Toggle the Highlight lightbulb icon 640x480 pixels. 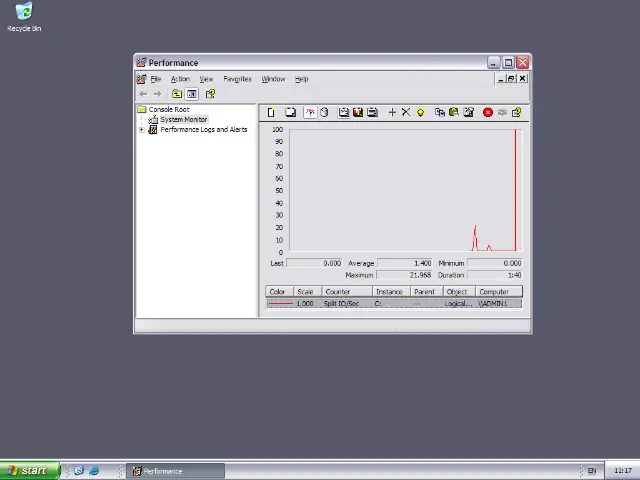point(420,112)
